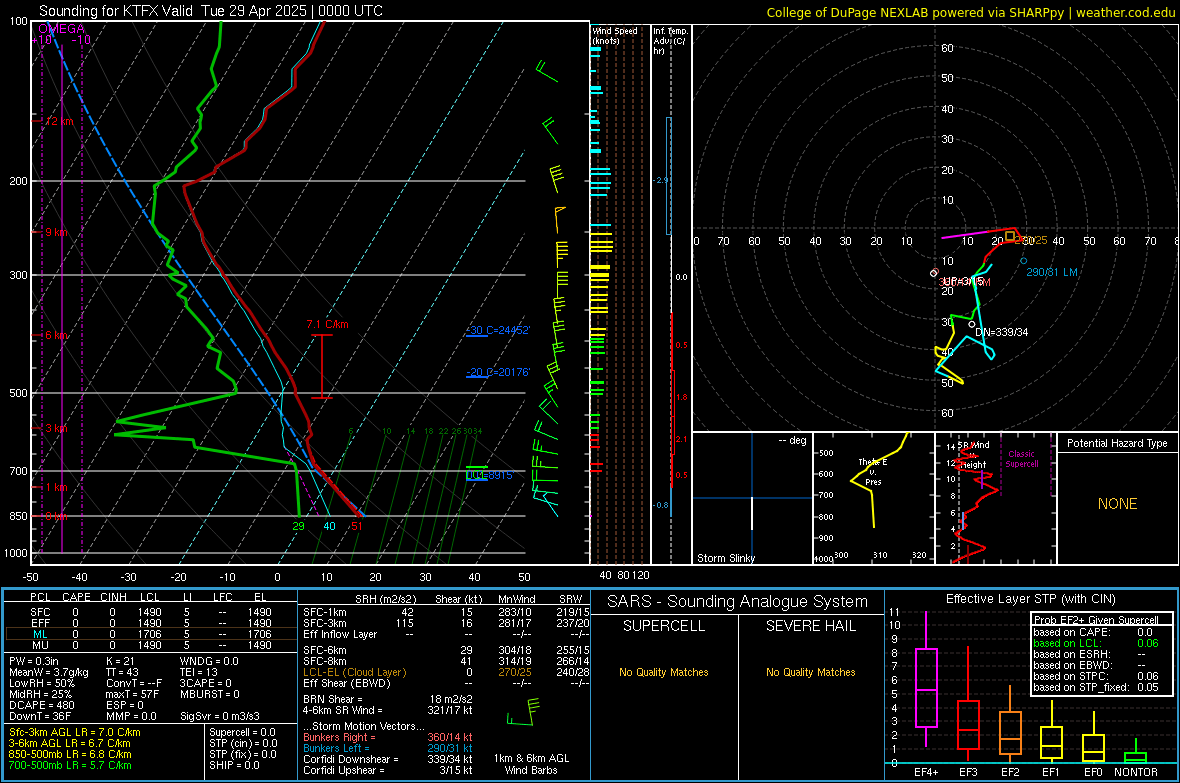Select the 290/31 LM hodograph label
The image size is (1180, 783).
click(1051, 272)
